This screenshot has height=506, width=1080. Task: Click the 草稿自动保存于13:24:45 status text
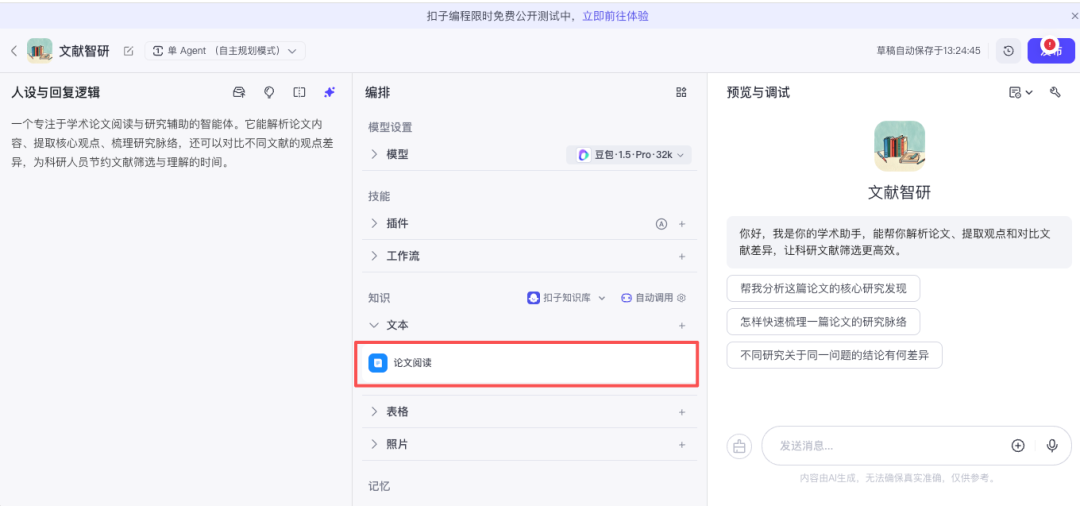pyautogui.click(x=928, y=51)
